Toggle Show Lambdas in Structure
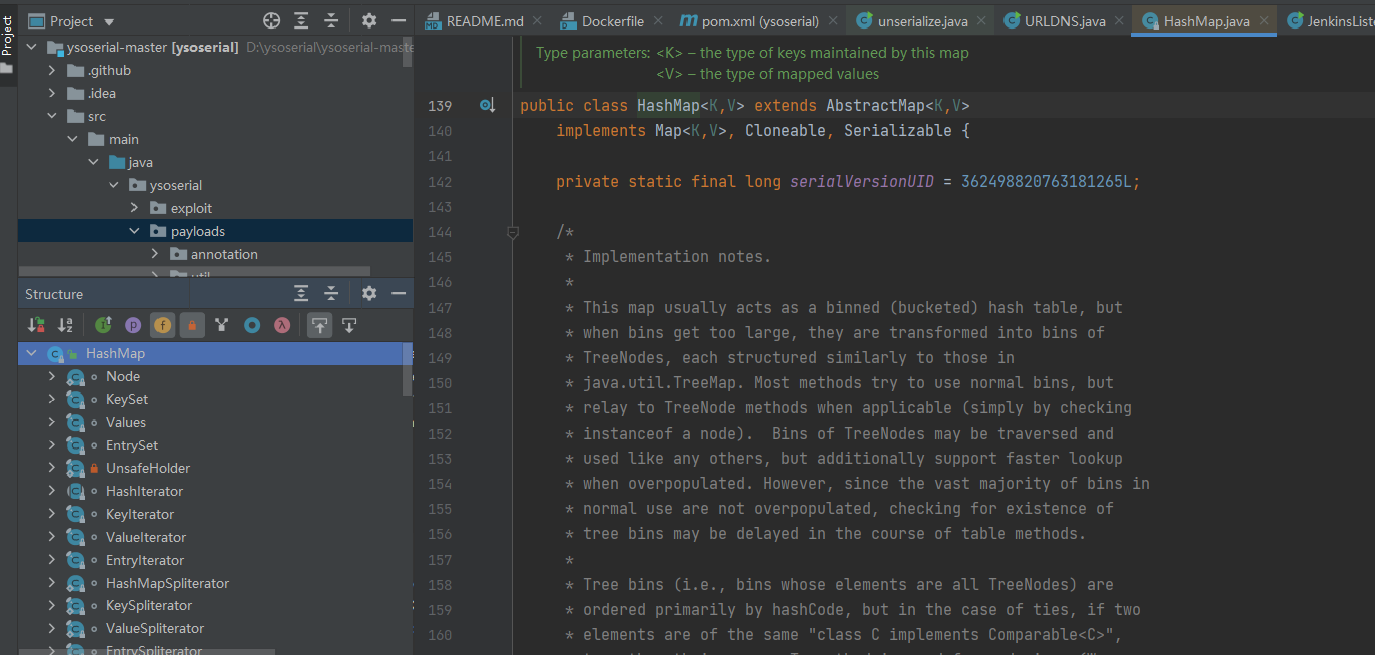This screenshot has height=655, width=1375. [x=282, y=324]
